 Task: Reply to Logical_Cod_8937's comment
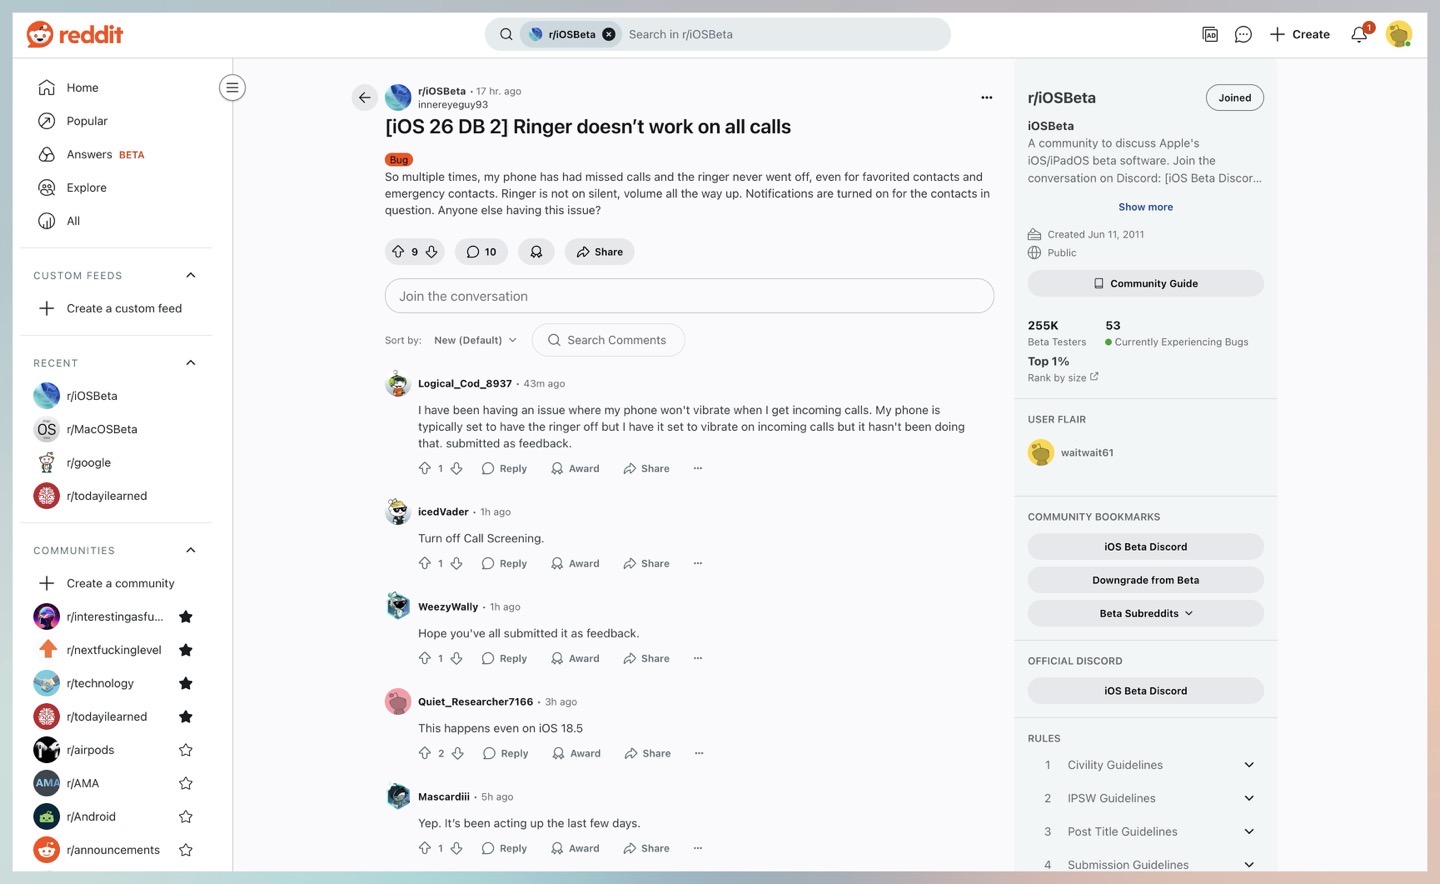504,468
